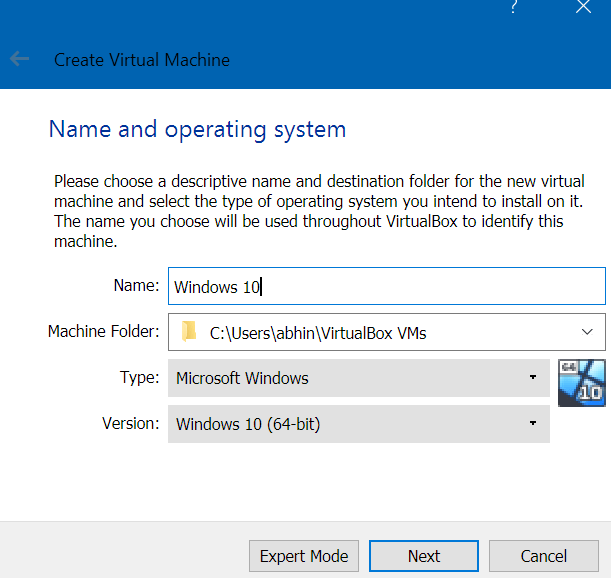The height and width of the screenshot is (578, 611).
Task: Click the 'Type:' label
Action: coord(140,378)
